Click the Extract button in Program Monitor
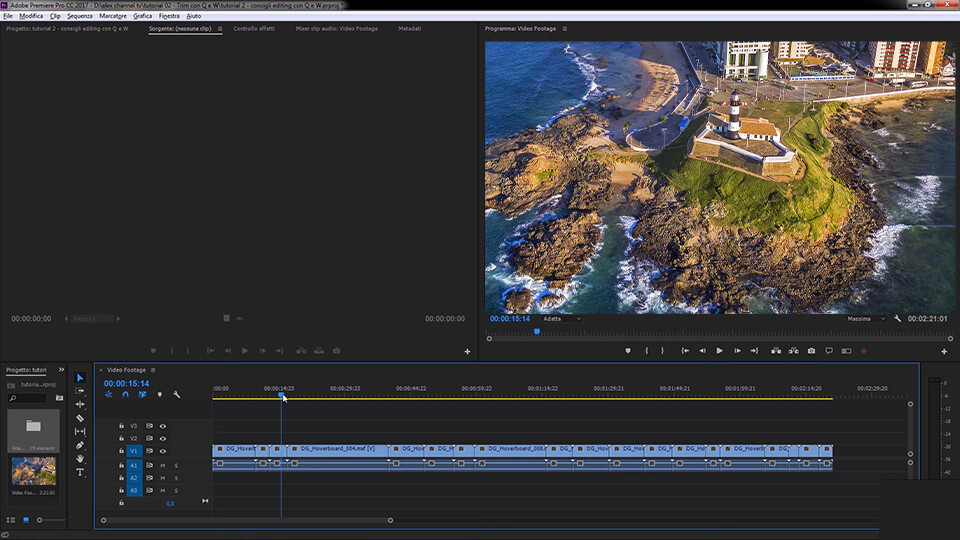 (793, 351)
